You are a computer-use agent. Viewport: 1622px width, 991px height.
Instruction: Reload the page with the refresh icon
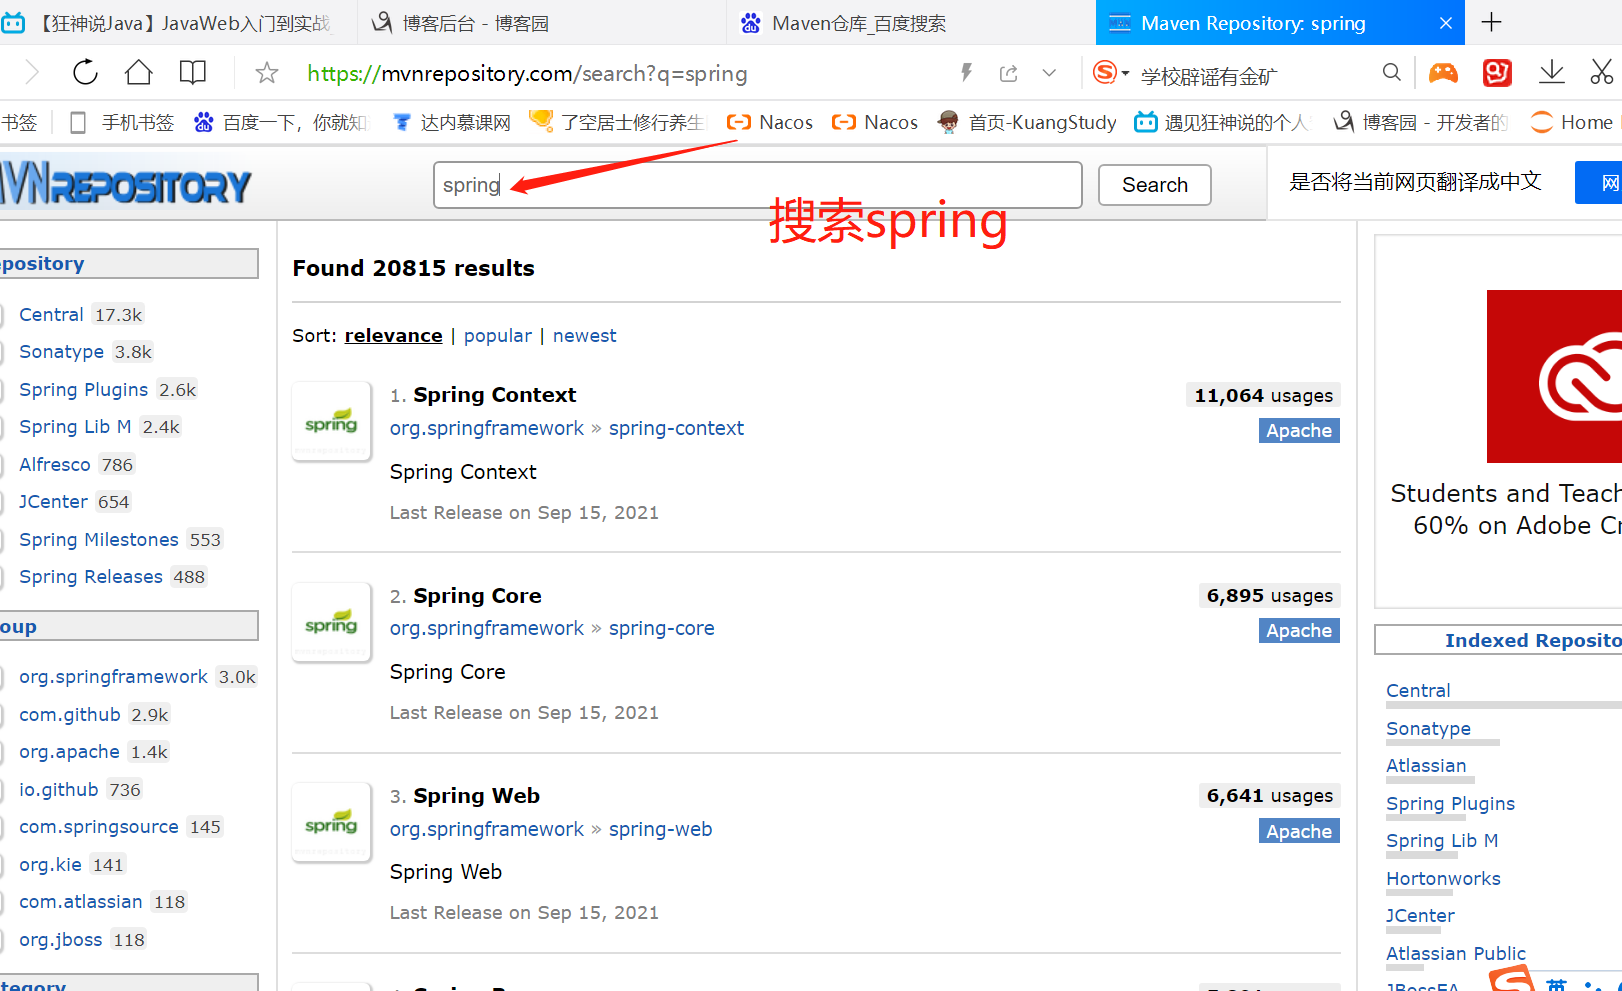tap(86, 72)
